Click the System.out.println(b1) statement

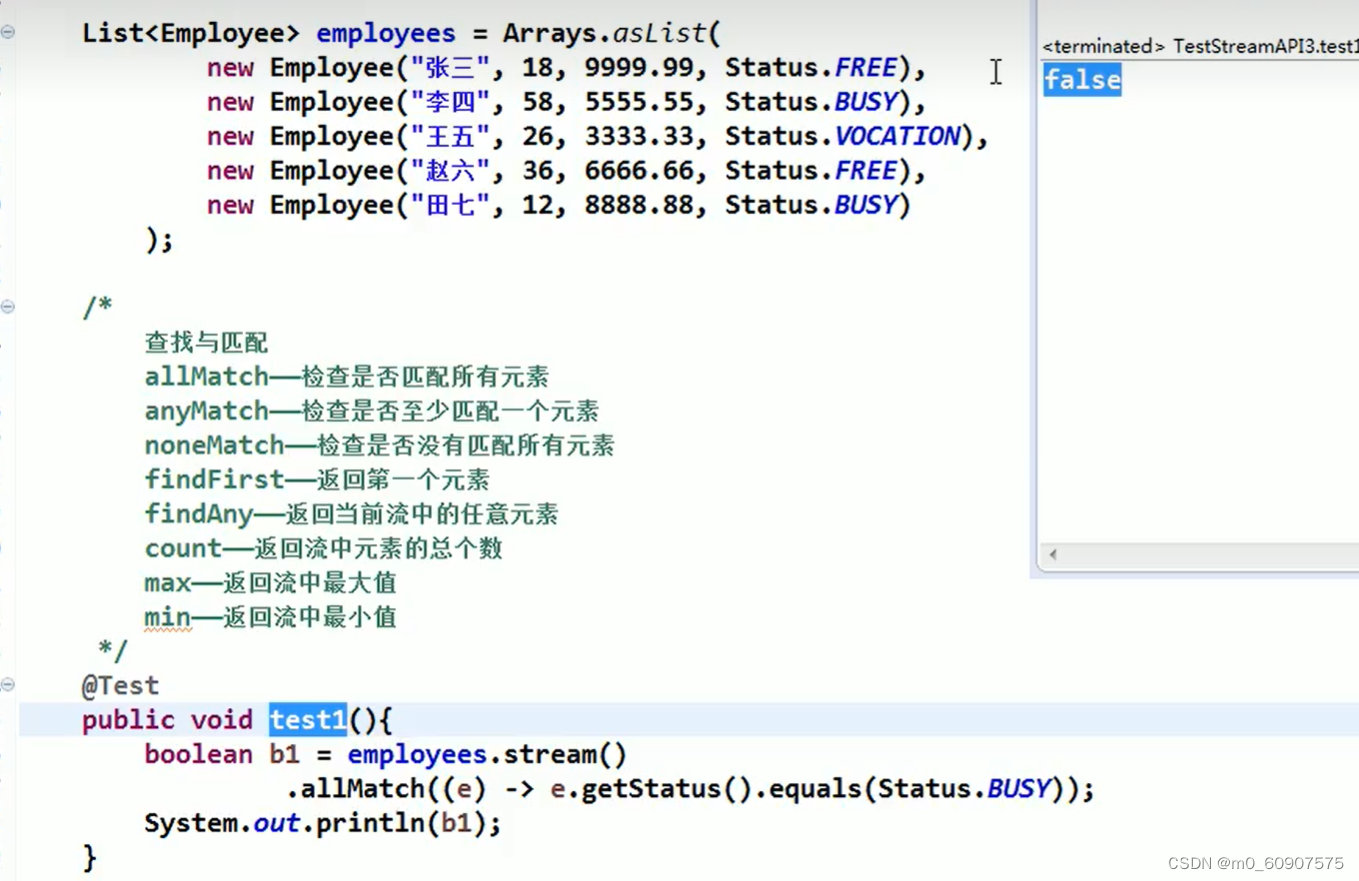[323, 823]
